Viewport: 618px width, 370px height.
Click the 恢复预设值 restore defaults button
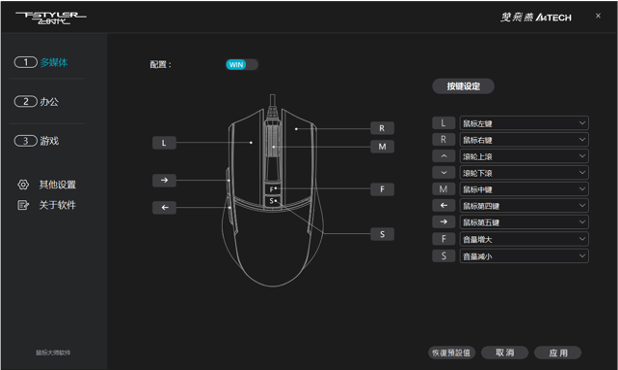coord(451,353)
